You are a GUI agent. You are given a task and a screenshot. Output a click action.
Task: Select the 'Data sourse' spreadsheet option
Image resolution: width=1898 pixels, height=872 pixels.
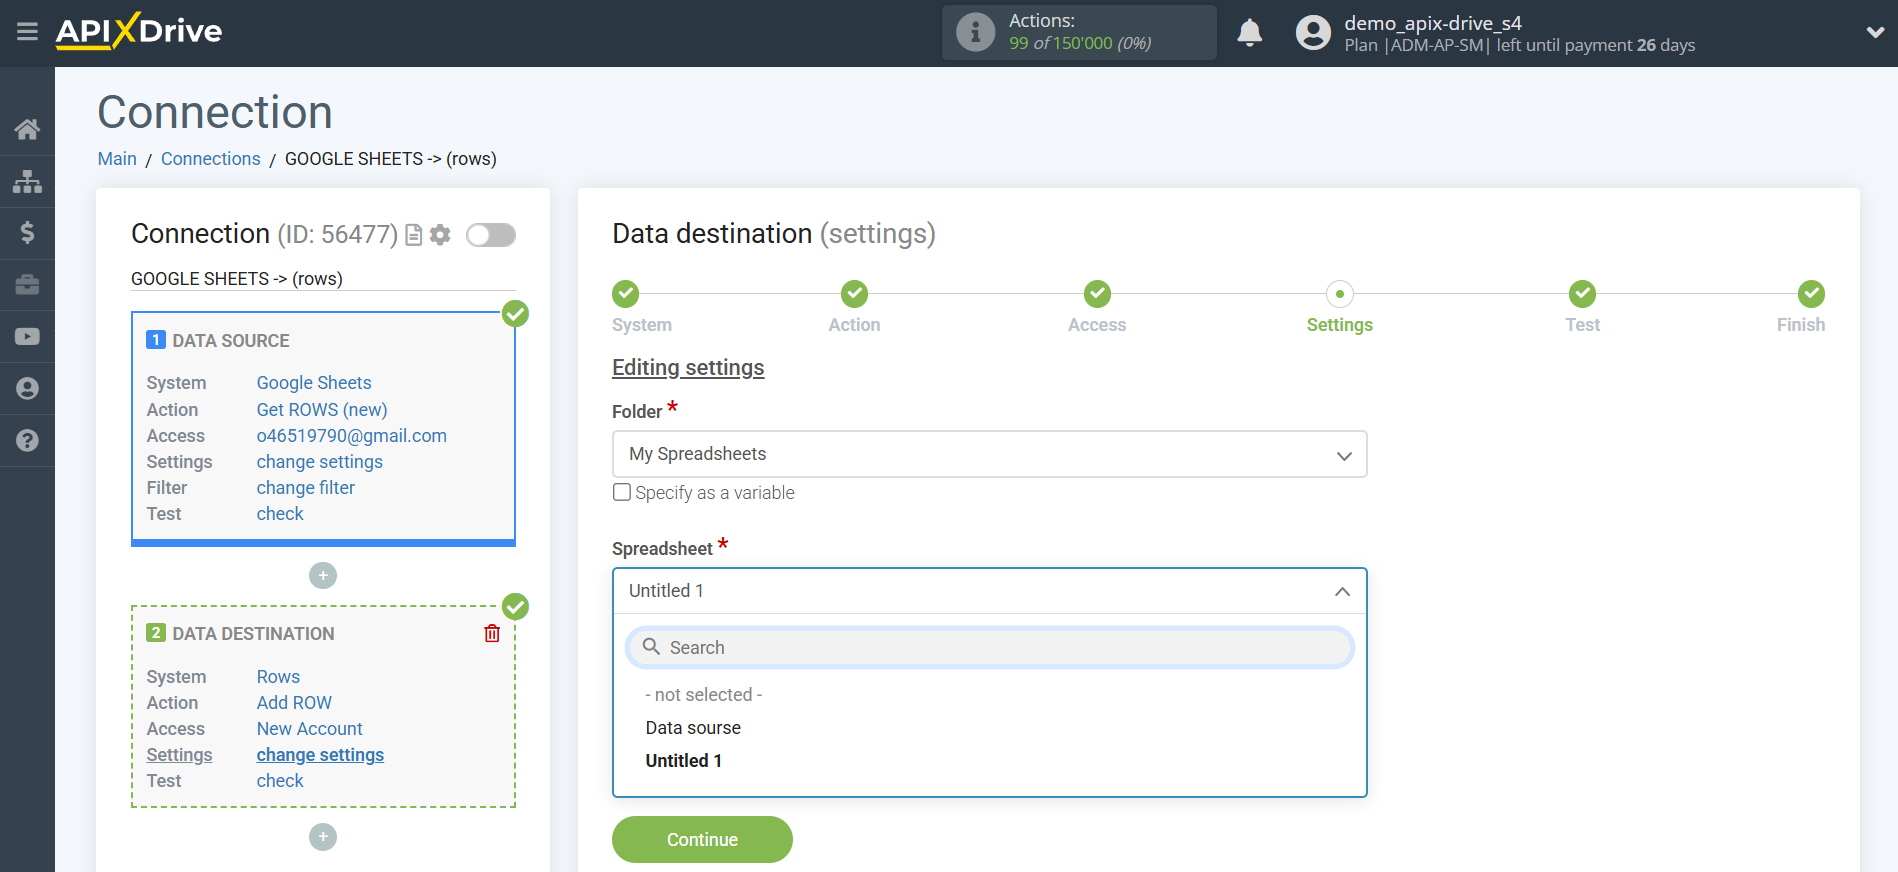[693, 728]
